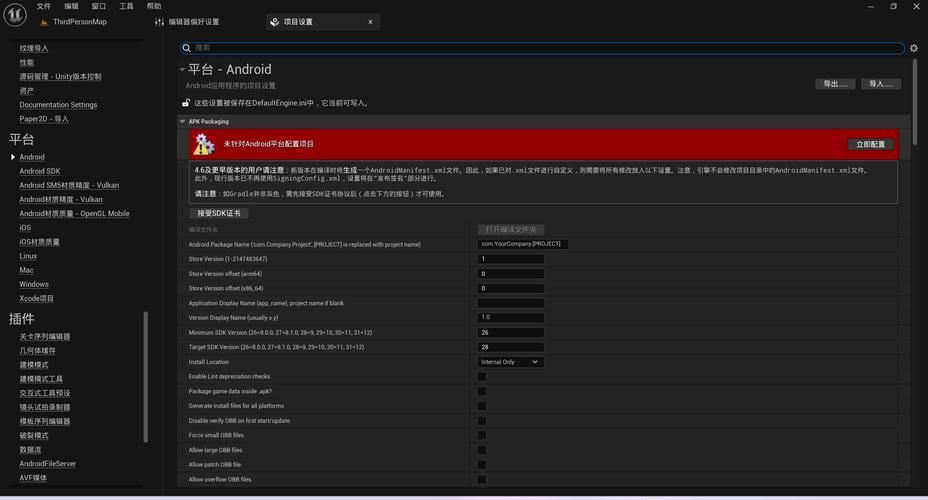Click the 接受SDK证书 button
Screen dimensions: 928x500
219,213
